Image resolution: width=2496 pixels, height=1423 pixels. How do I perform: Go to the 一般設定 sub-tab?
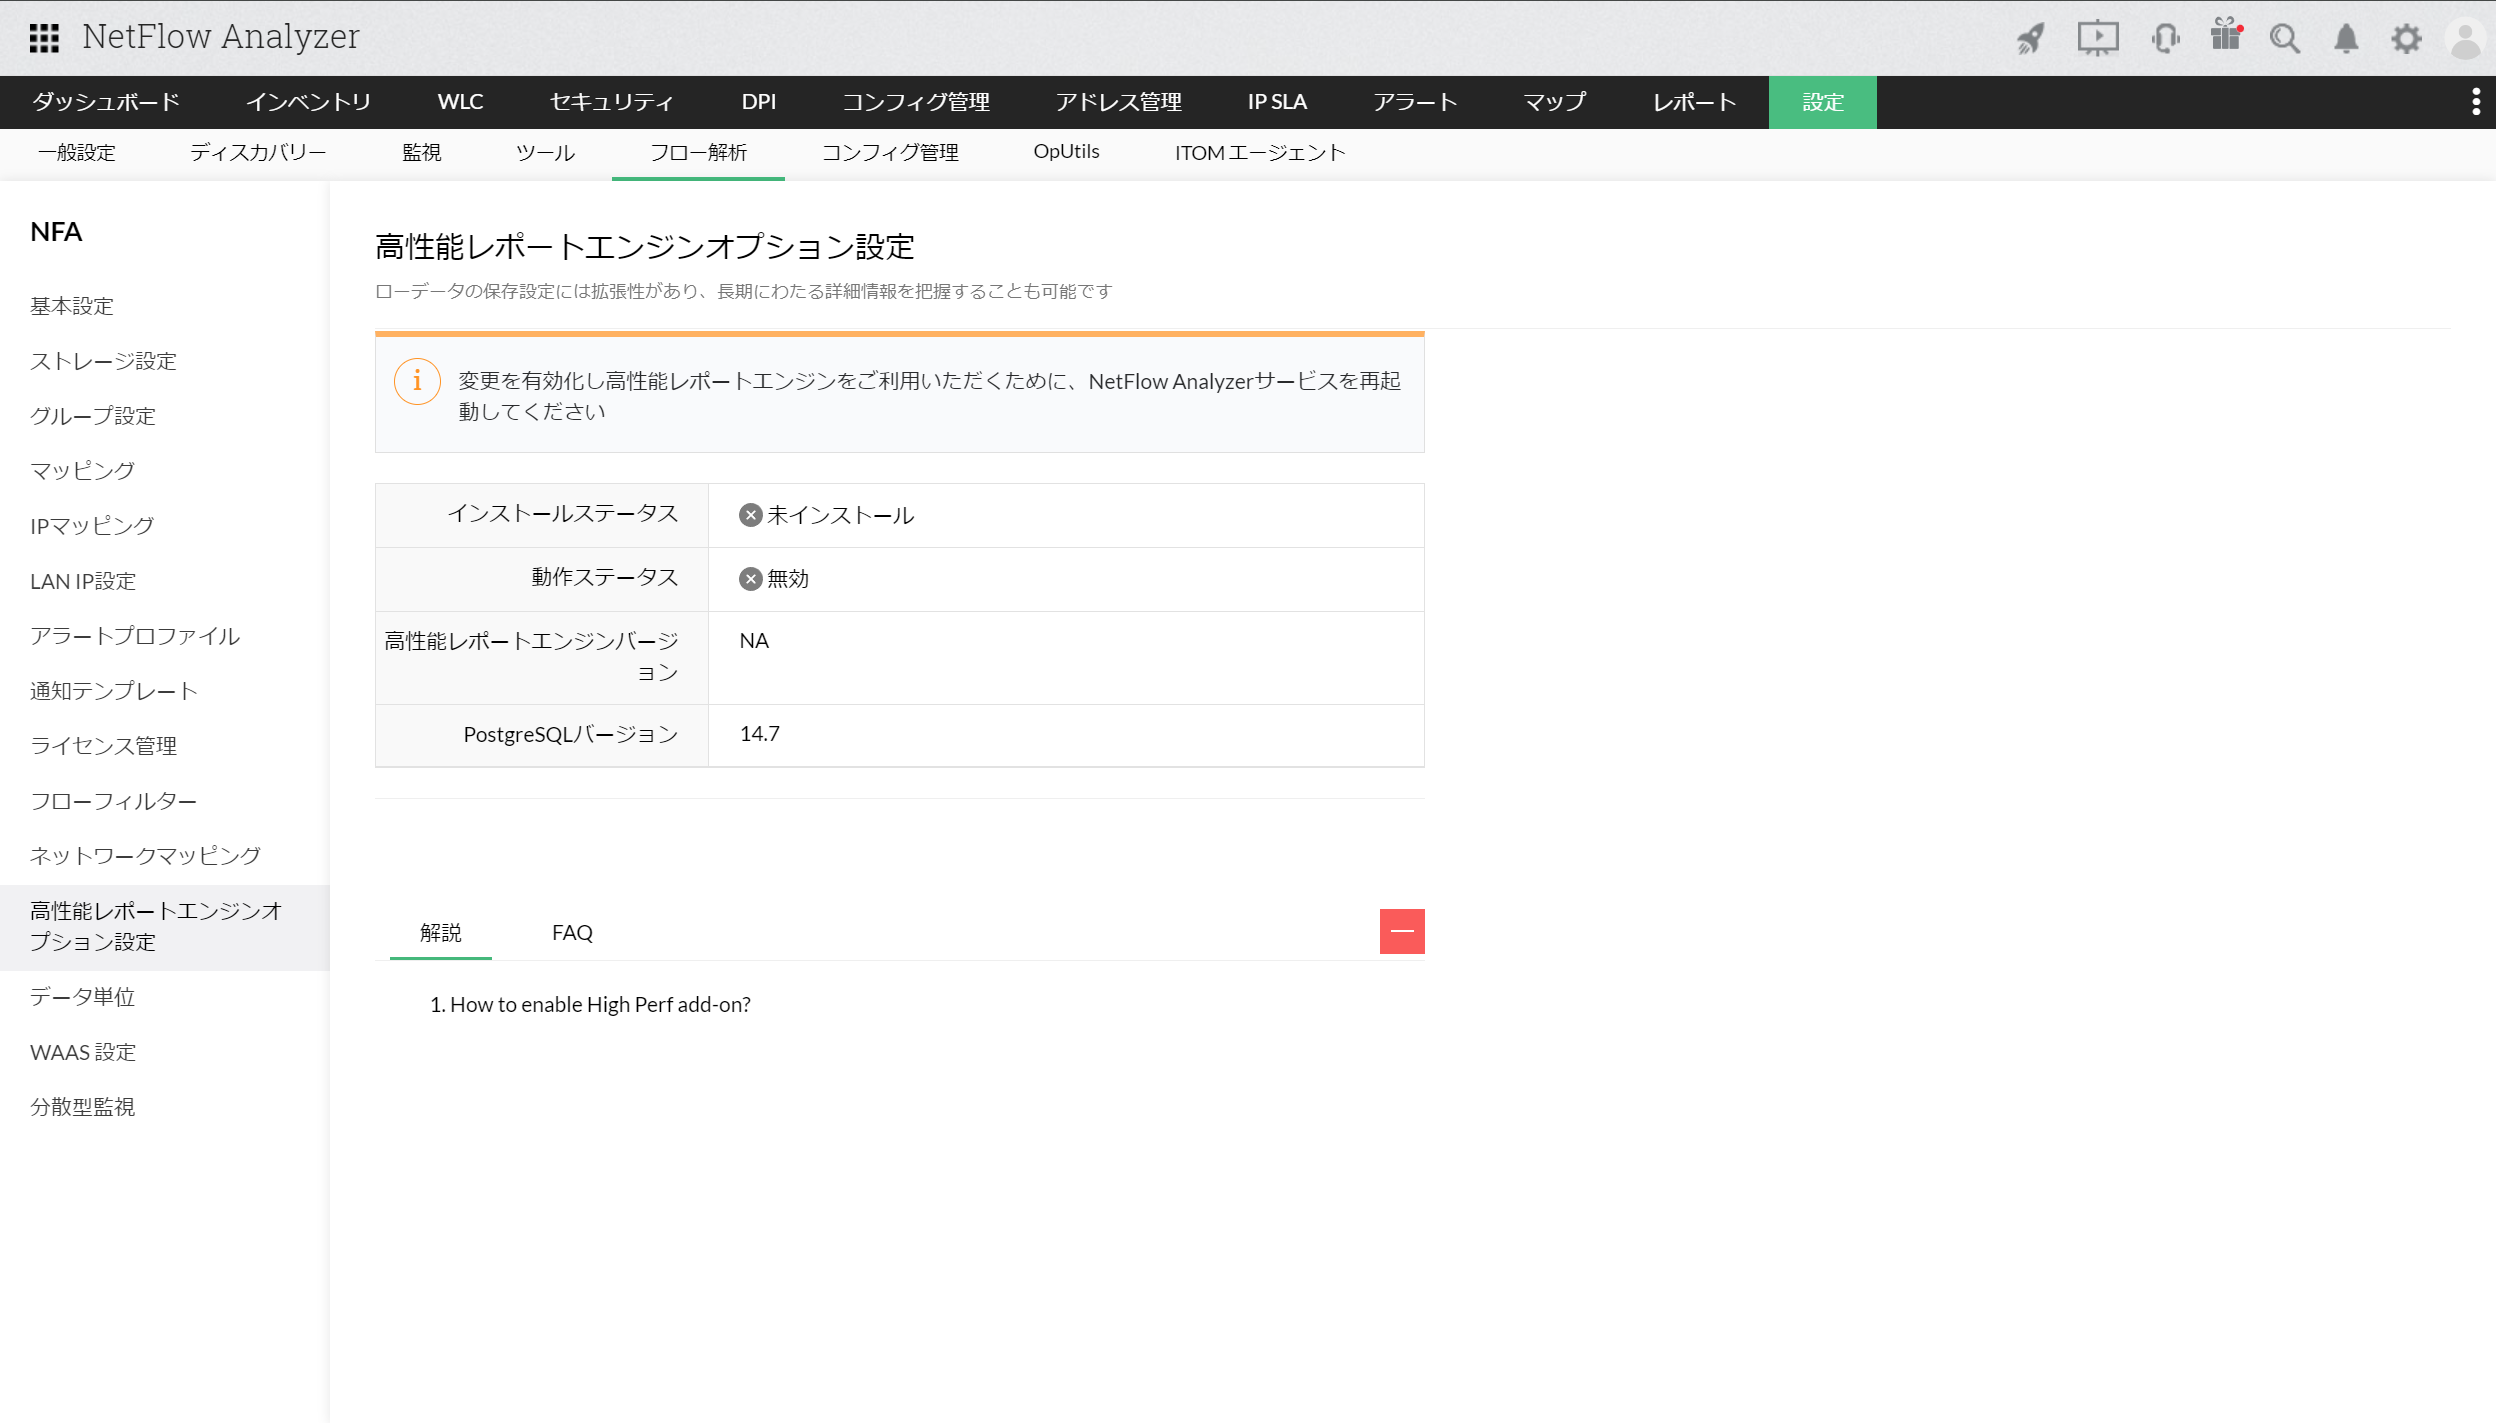pos(77,152)
